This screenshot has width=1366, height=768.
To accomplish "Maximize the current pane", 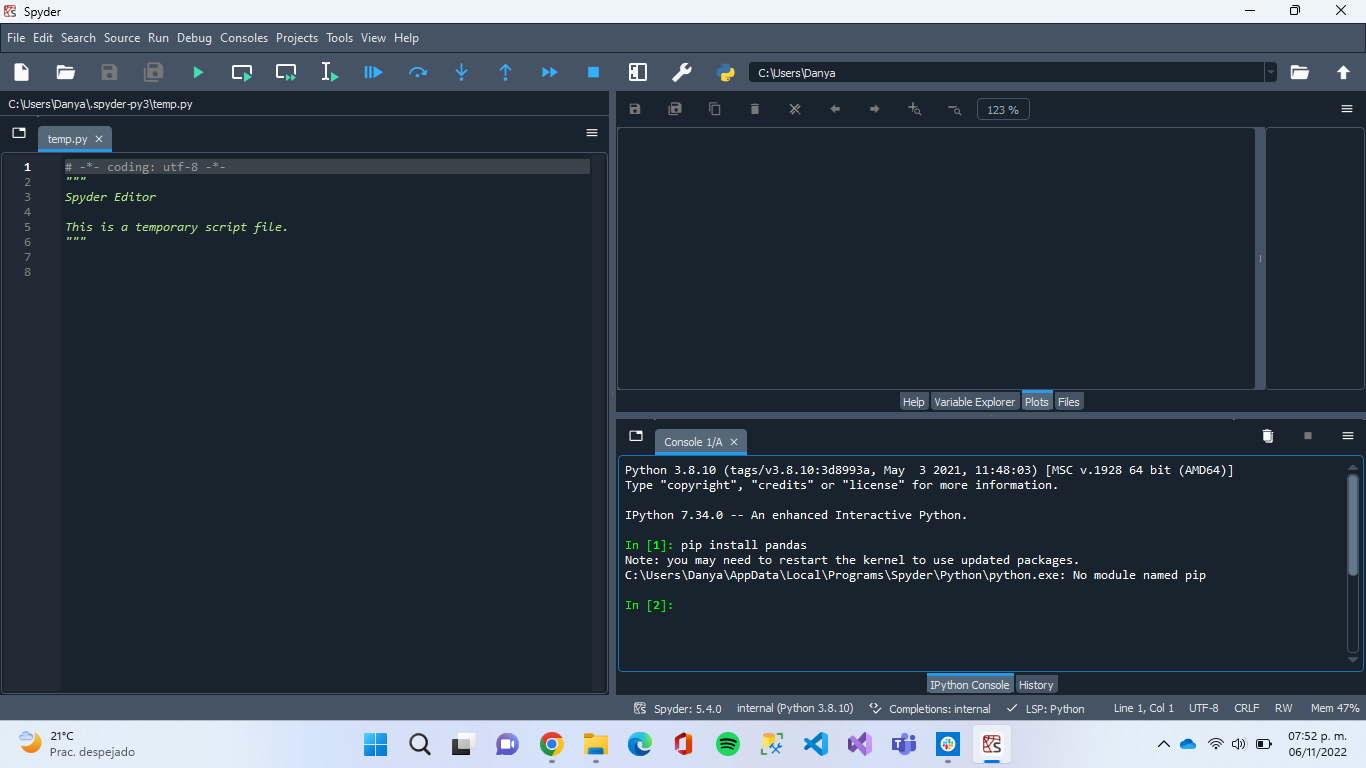I will click(638, 72).
